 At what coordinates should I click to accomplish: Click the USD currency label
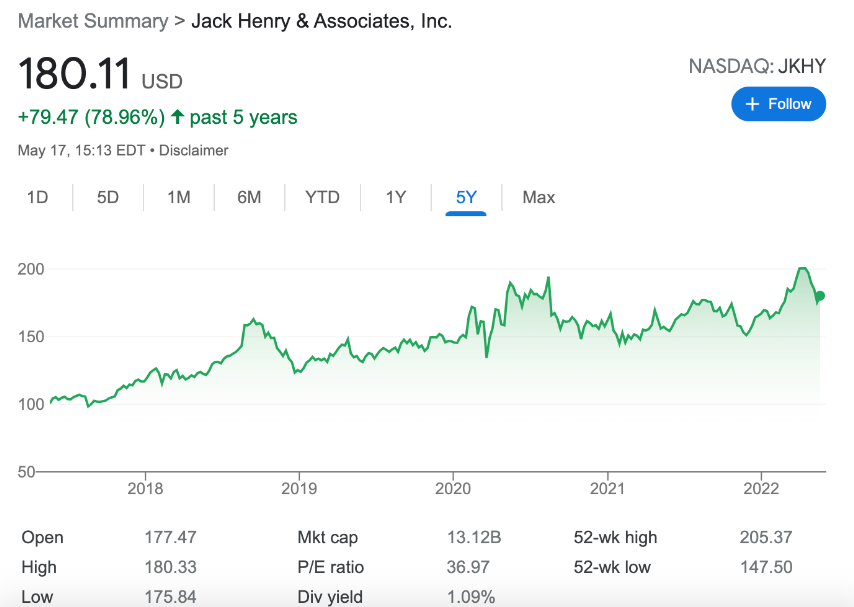(x=162, y=81)
